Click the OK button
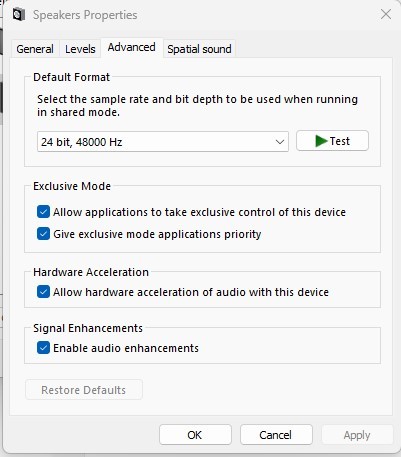401x457 pixels. click(x=195, y=435)
